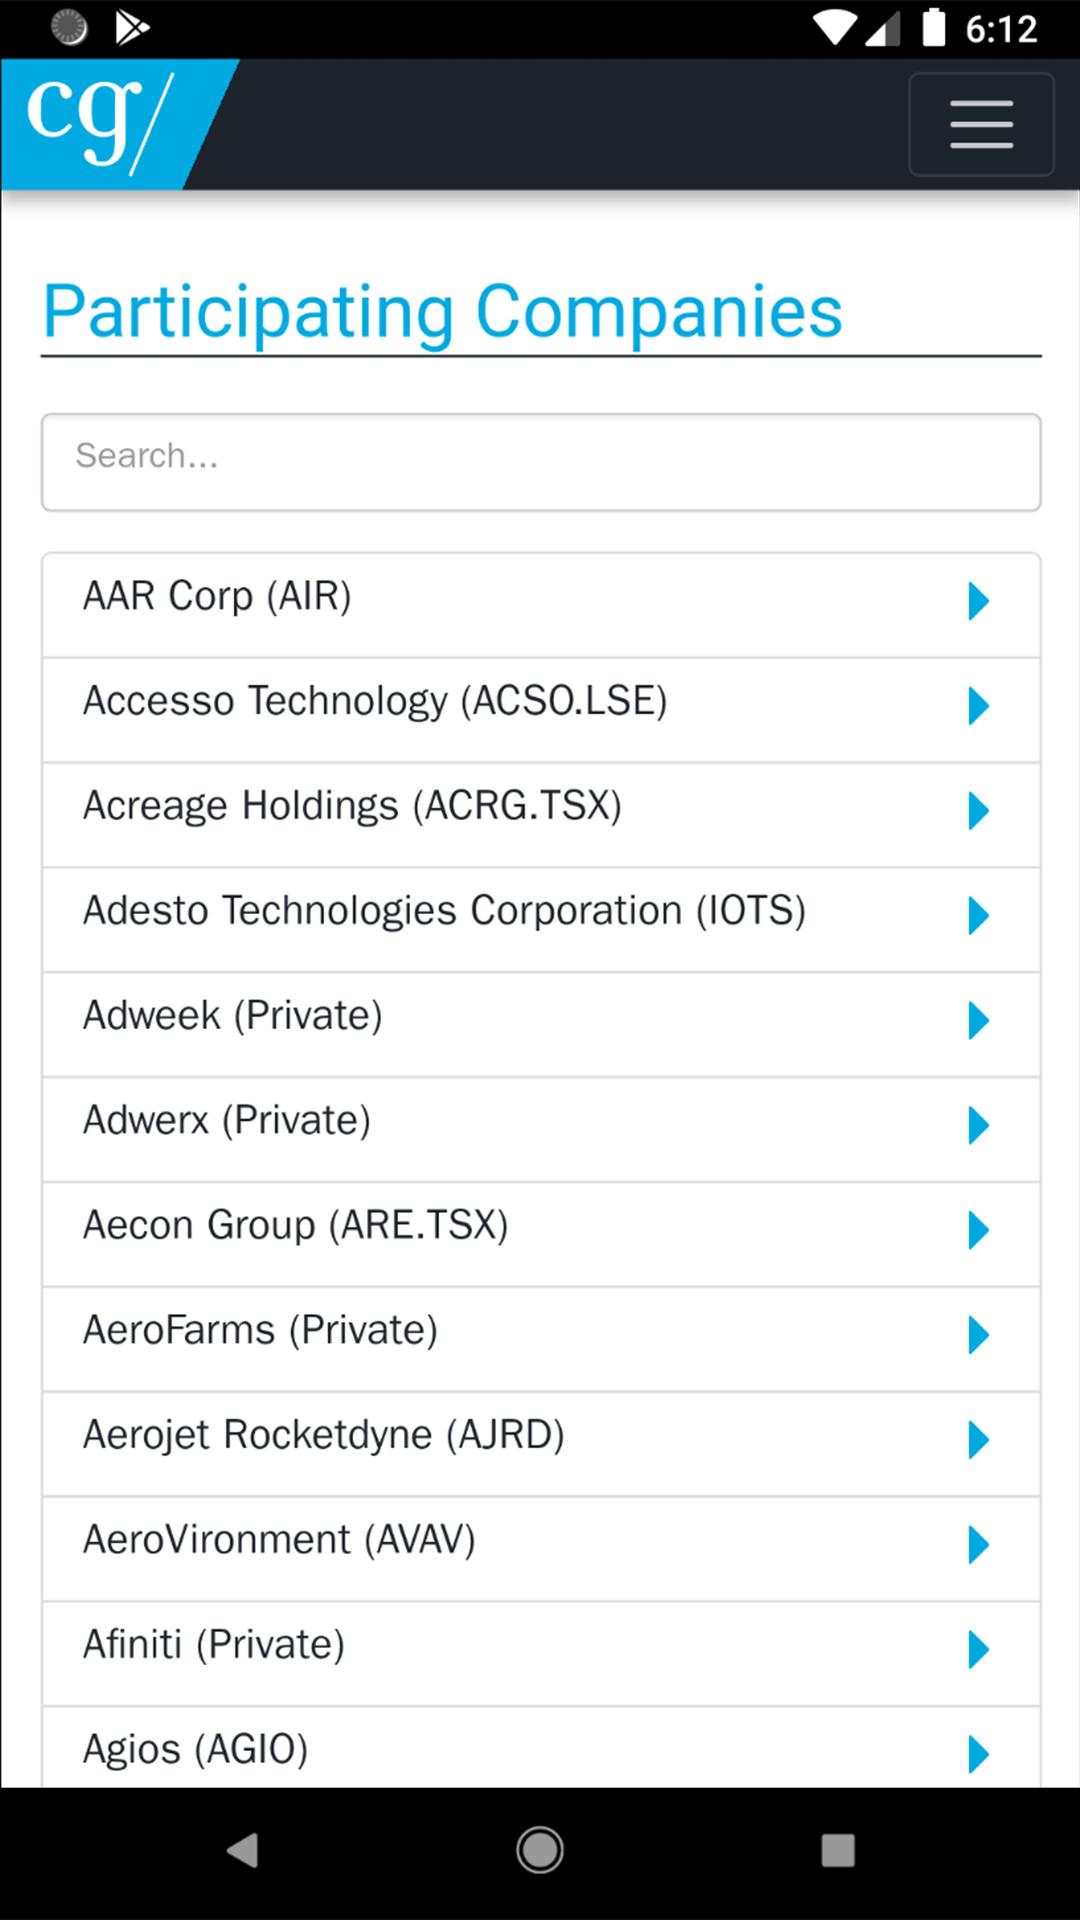1080x1920 pixels.
Task: Click arrow icon next to Afiniti (Private)
Action: coord(978,1650)
